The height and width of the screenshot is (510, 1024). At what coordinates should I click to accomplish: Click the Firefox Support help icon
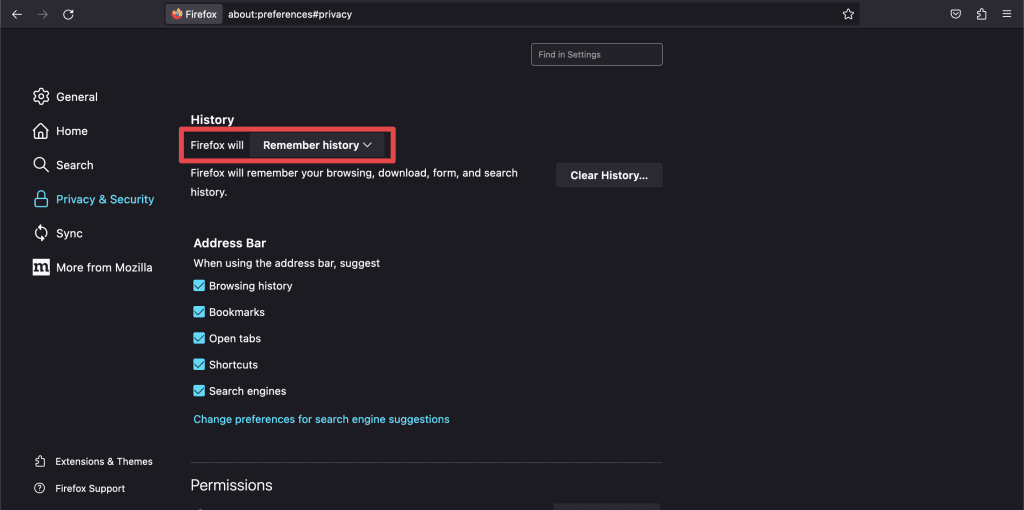(40, 489)
